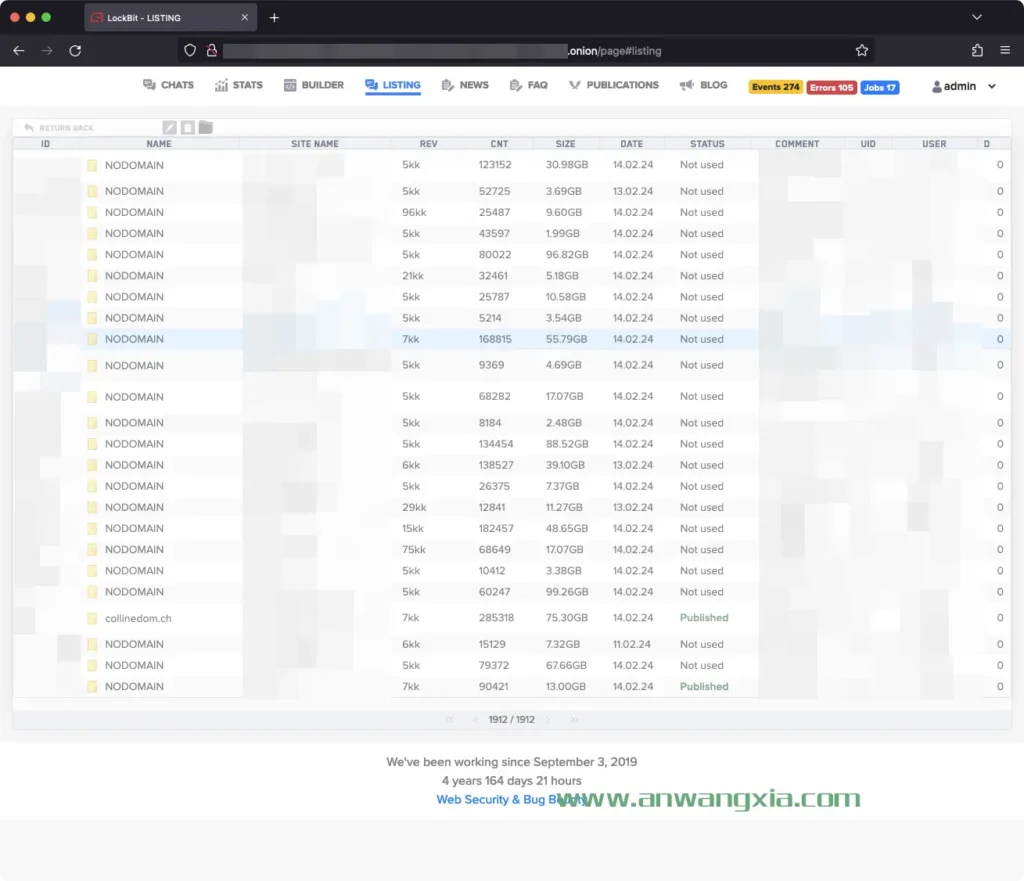Open the NEWS section

click(x=465, y=85)
